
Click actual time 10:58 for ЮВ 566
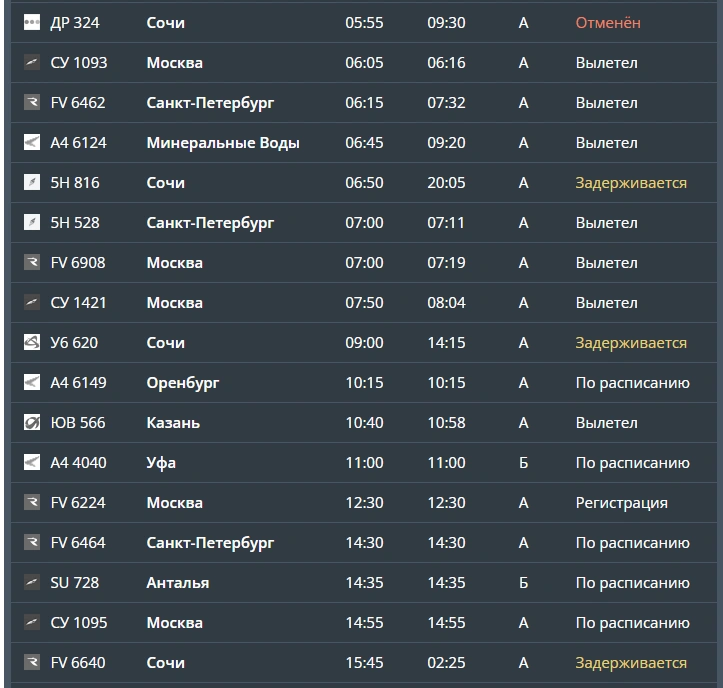point(446,422)
